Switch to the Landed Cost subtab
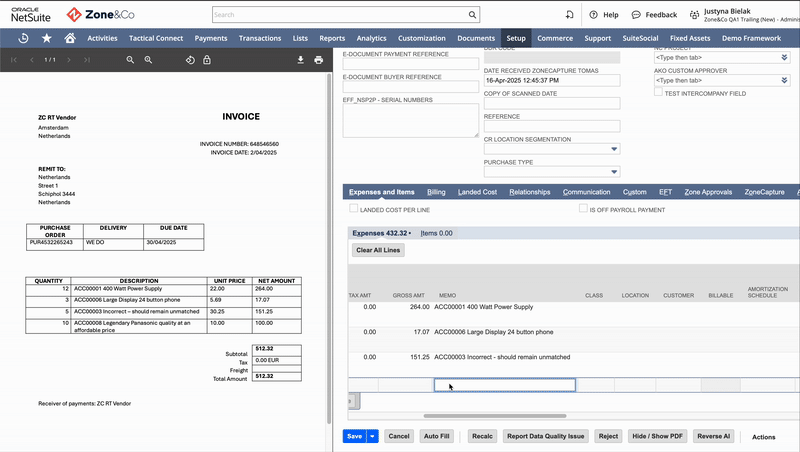The image size is (800, 452). coord(477,192)
